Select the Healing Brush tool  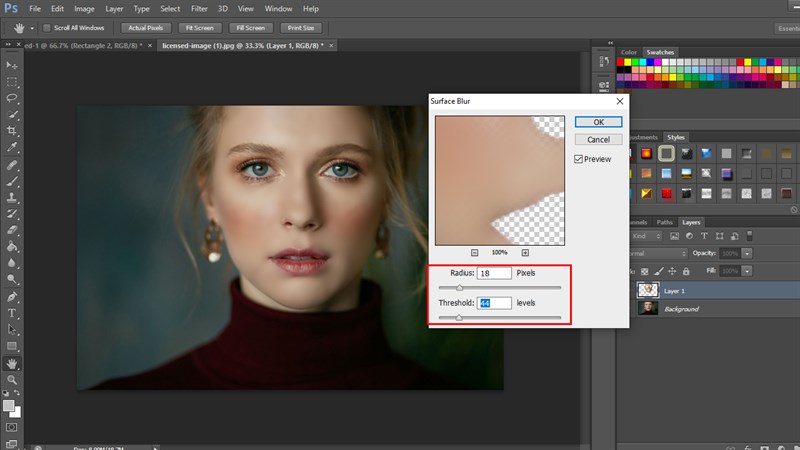[x=12, y=165]
